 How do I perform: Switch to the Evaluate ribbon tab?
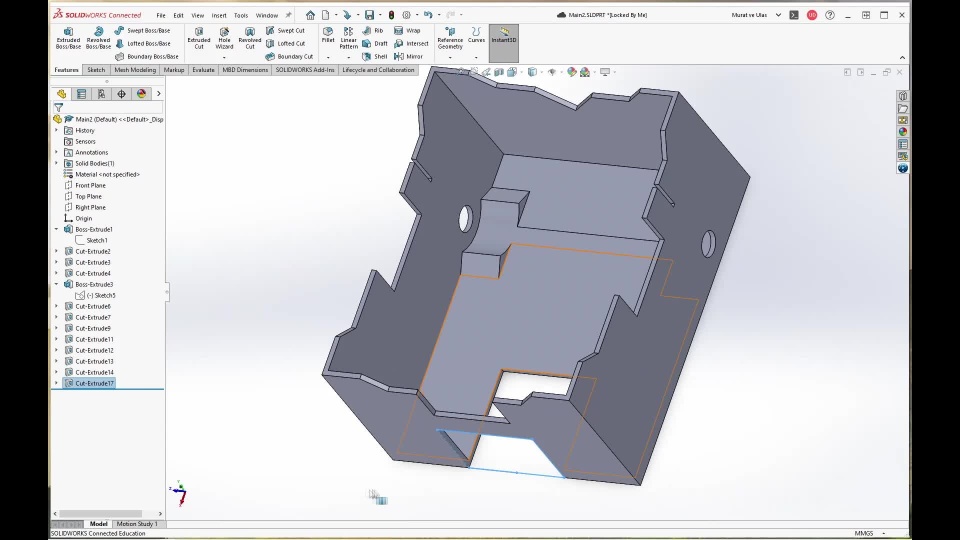203,70
